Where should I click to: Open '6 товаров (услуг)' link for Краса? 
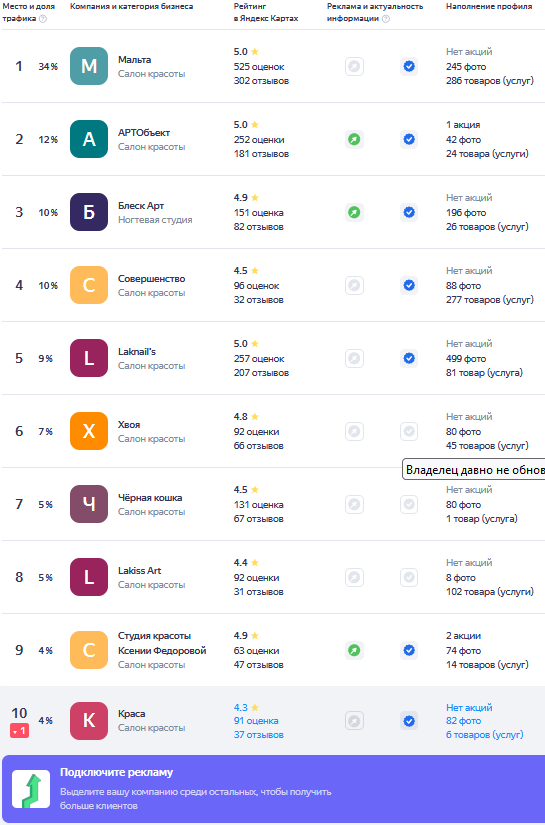[485, 735]
